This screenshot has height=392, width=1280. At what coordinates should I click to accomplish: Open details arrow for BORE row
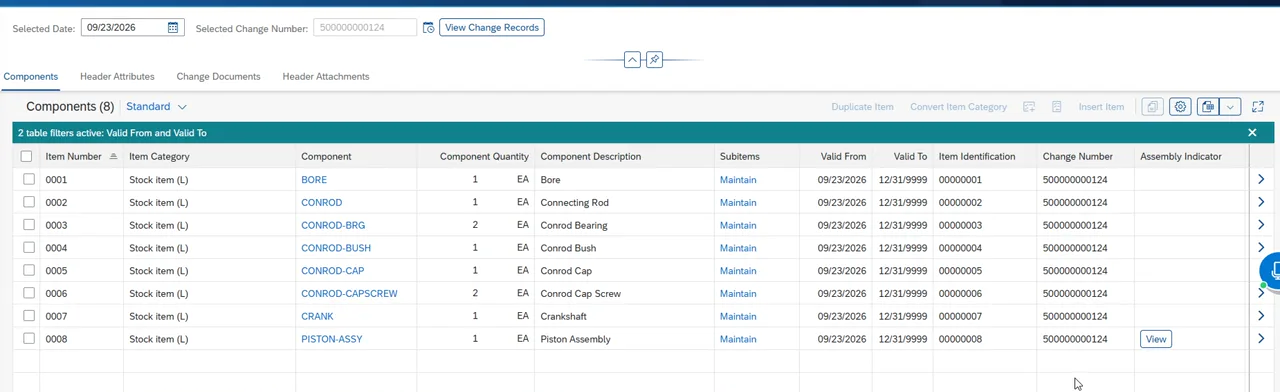[1261, 180]
